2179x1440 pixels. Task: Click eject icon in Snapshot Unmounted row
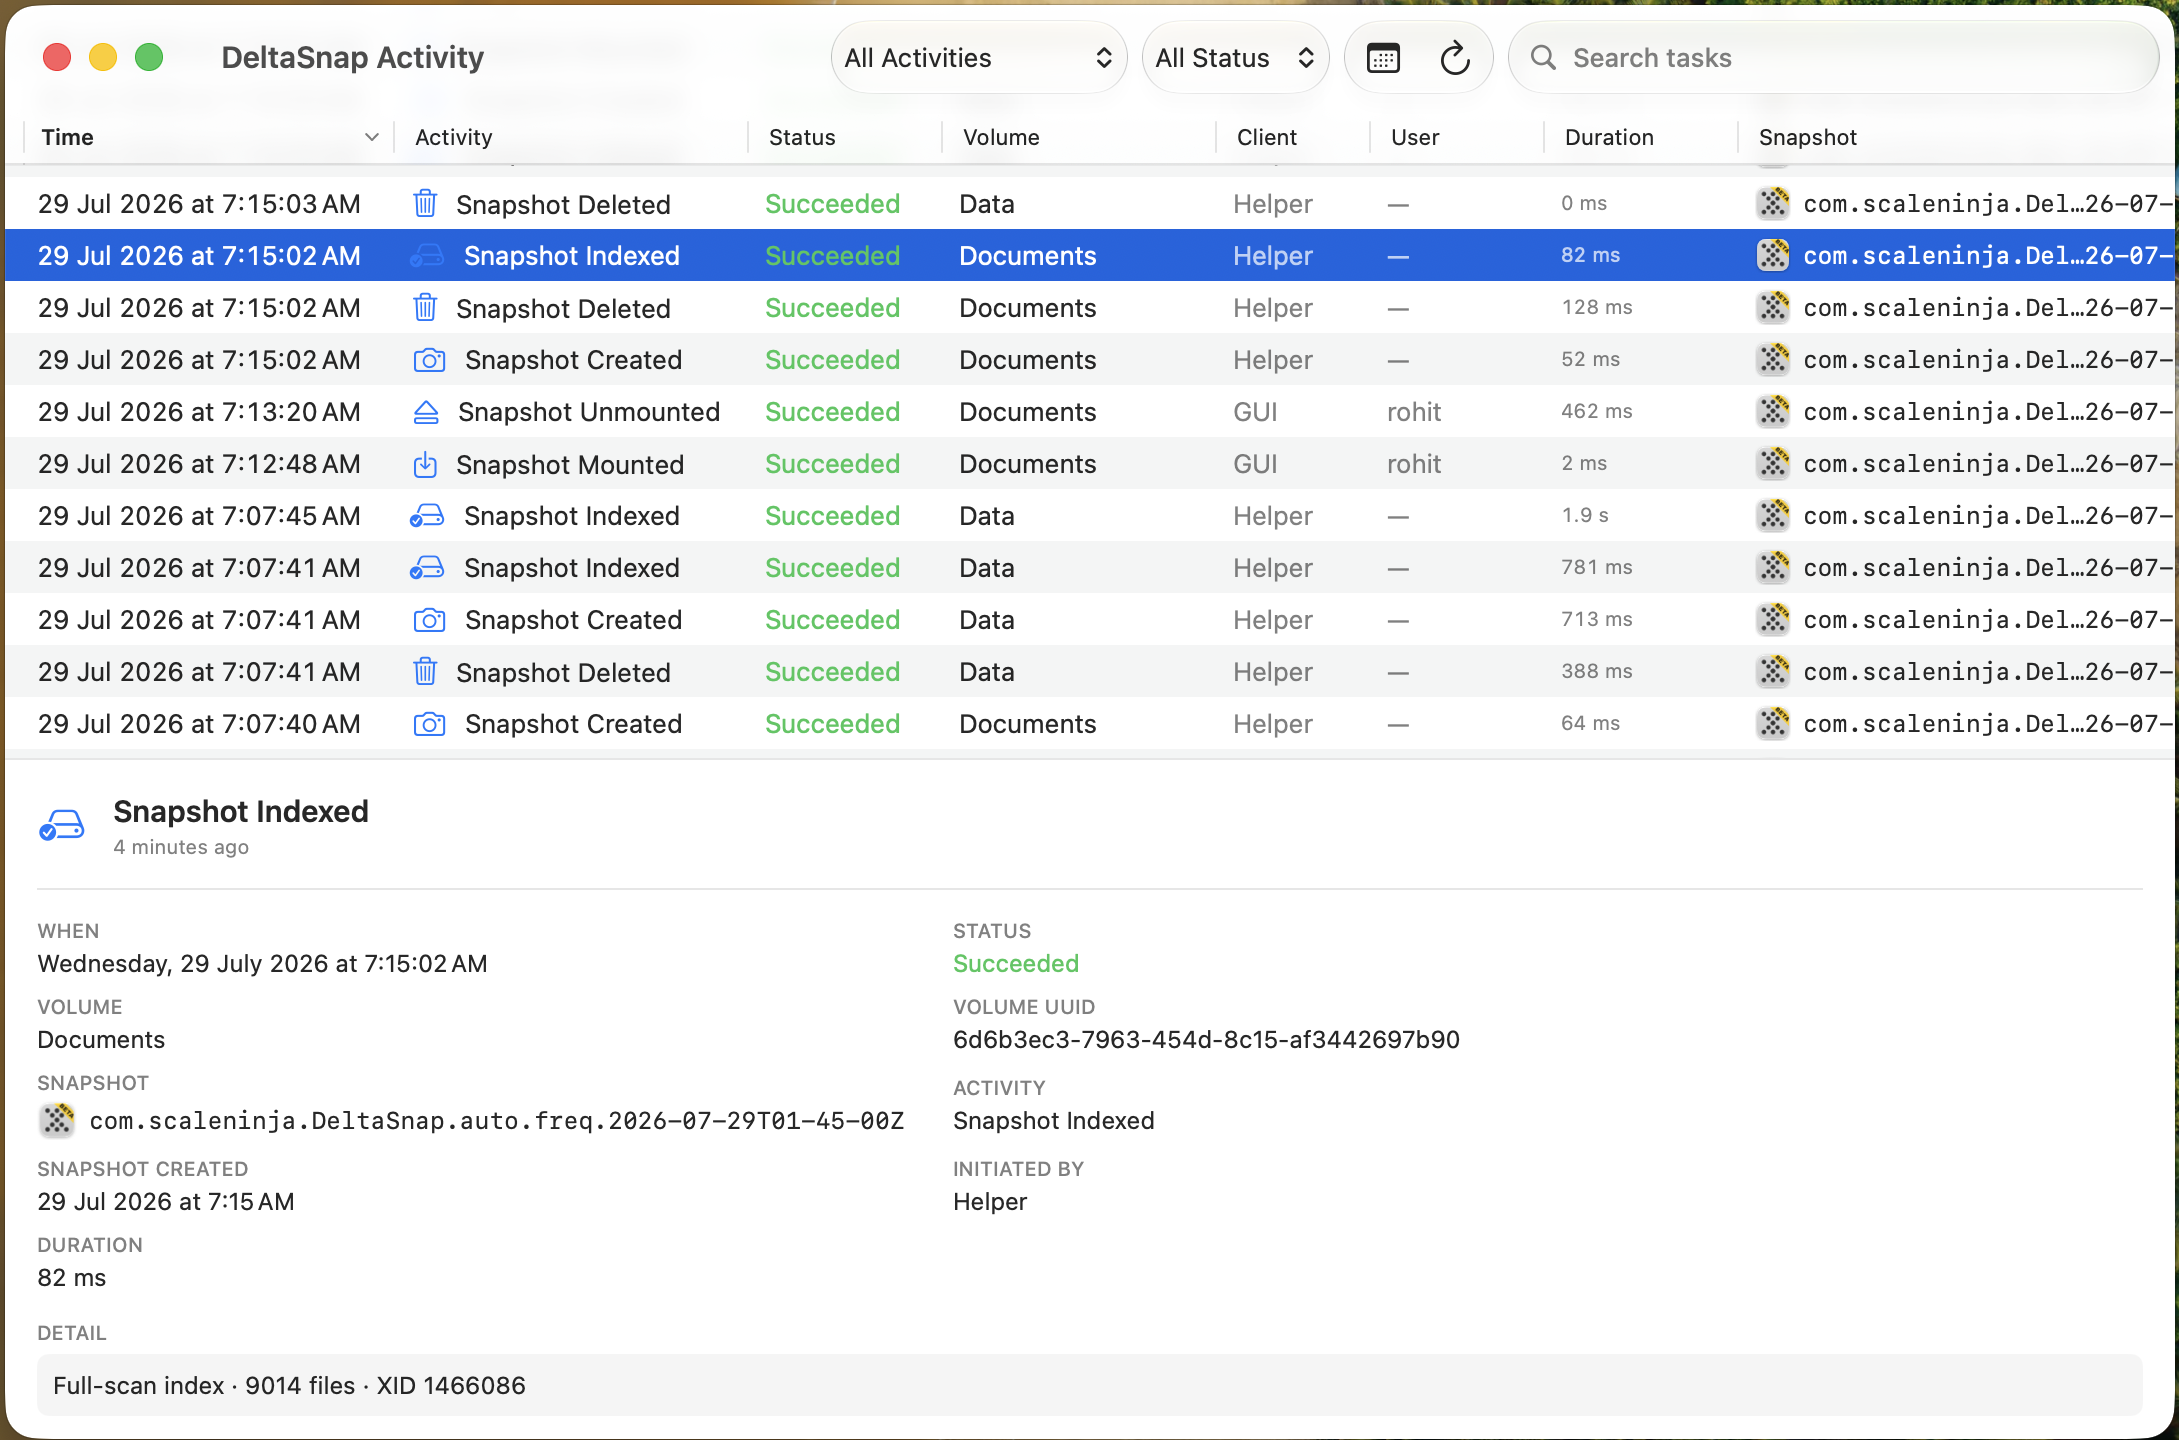[426, 412]
